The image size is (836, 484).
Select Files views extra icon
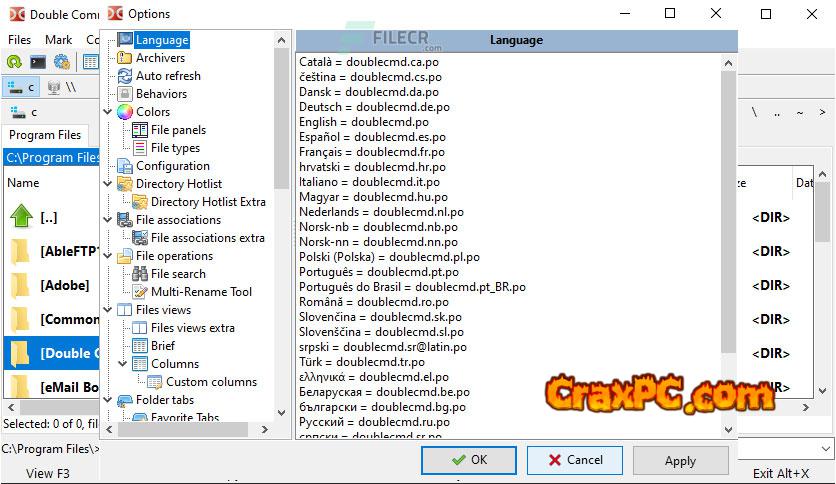click(140, 328)
